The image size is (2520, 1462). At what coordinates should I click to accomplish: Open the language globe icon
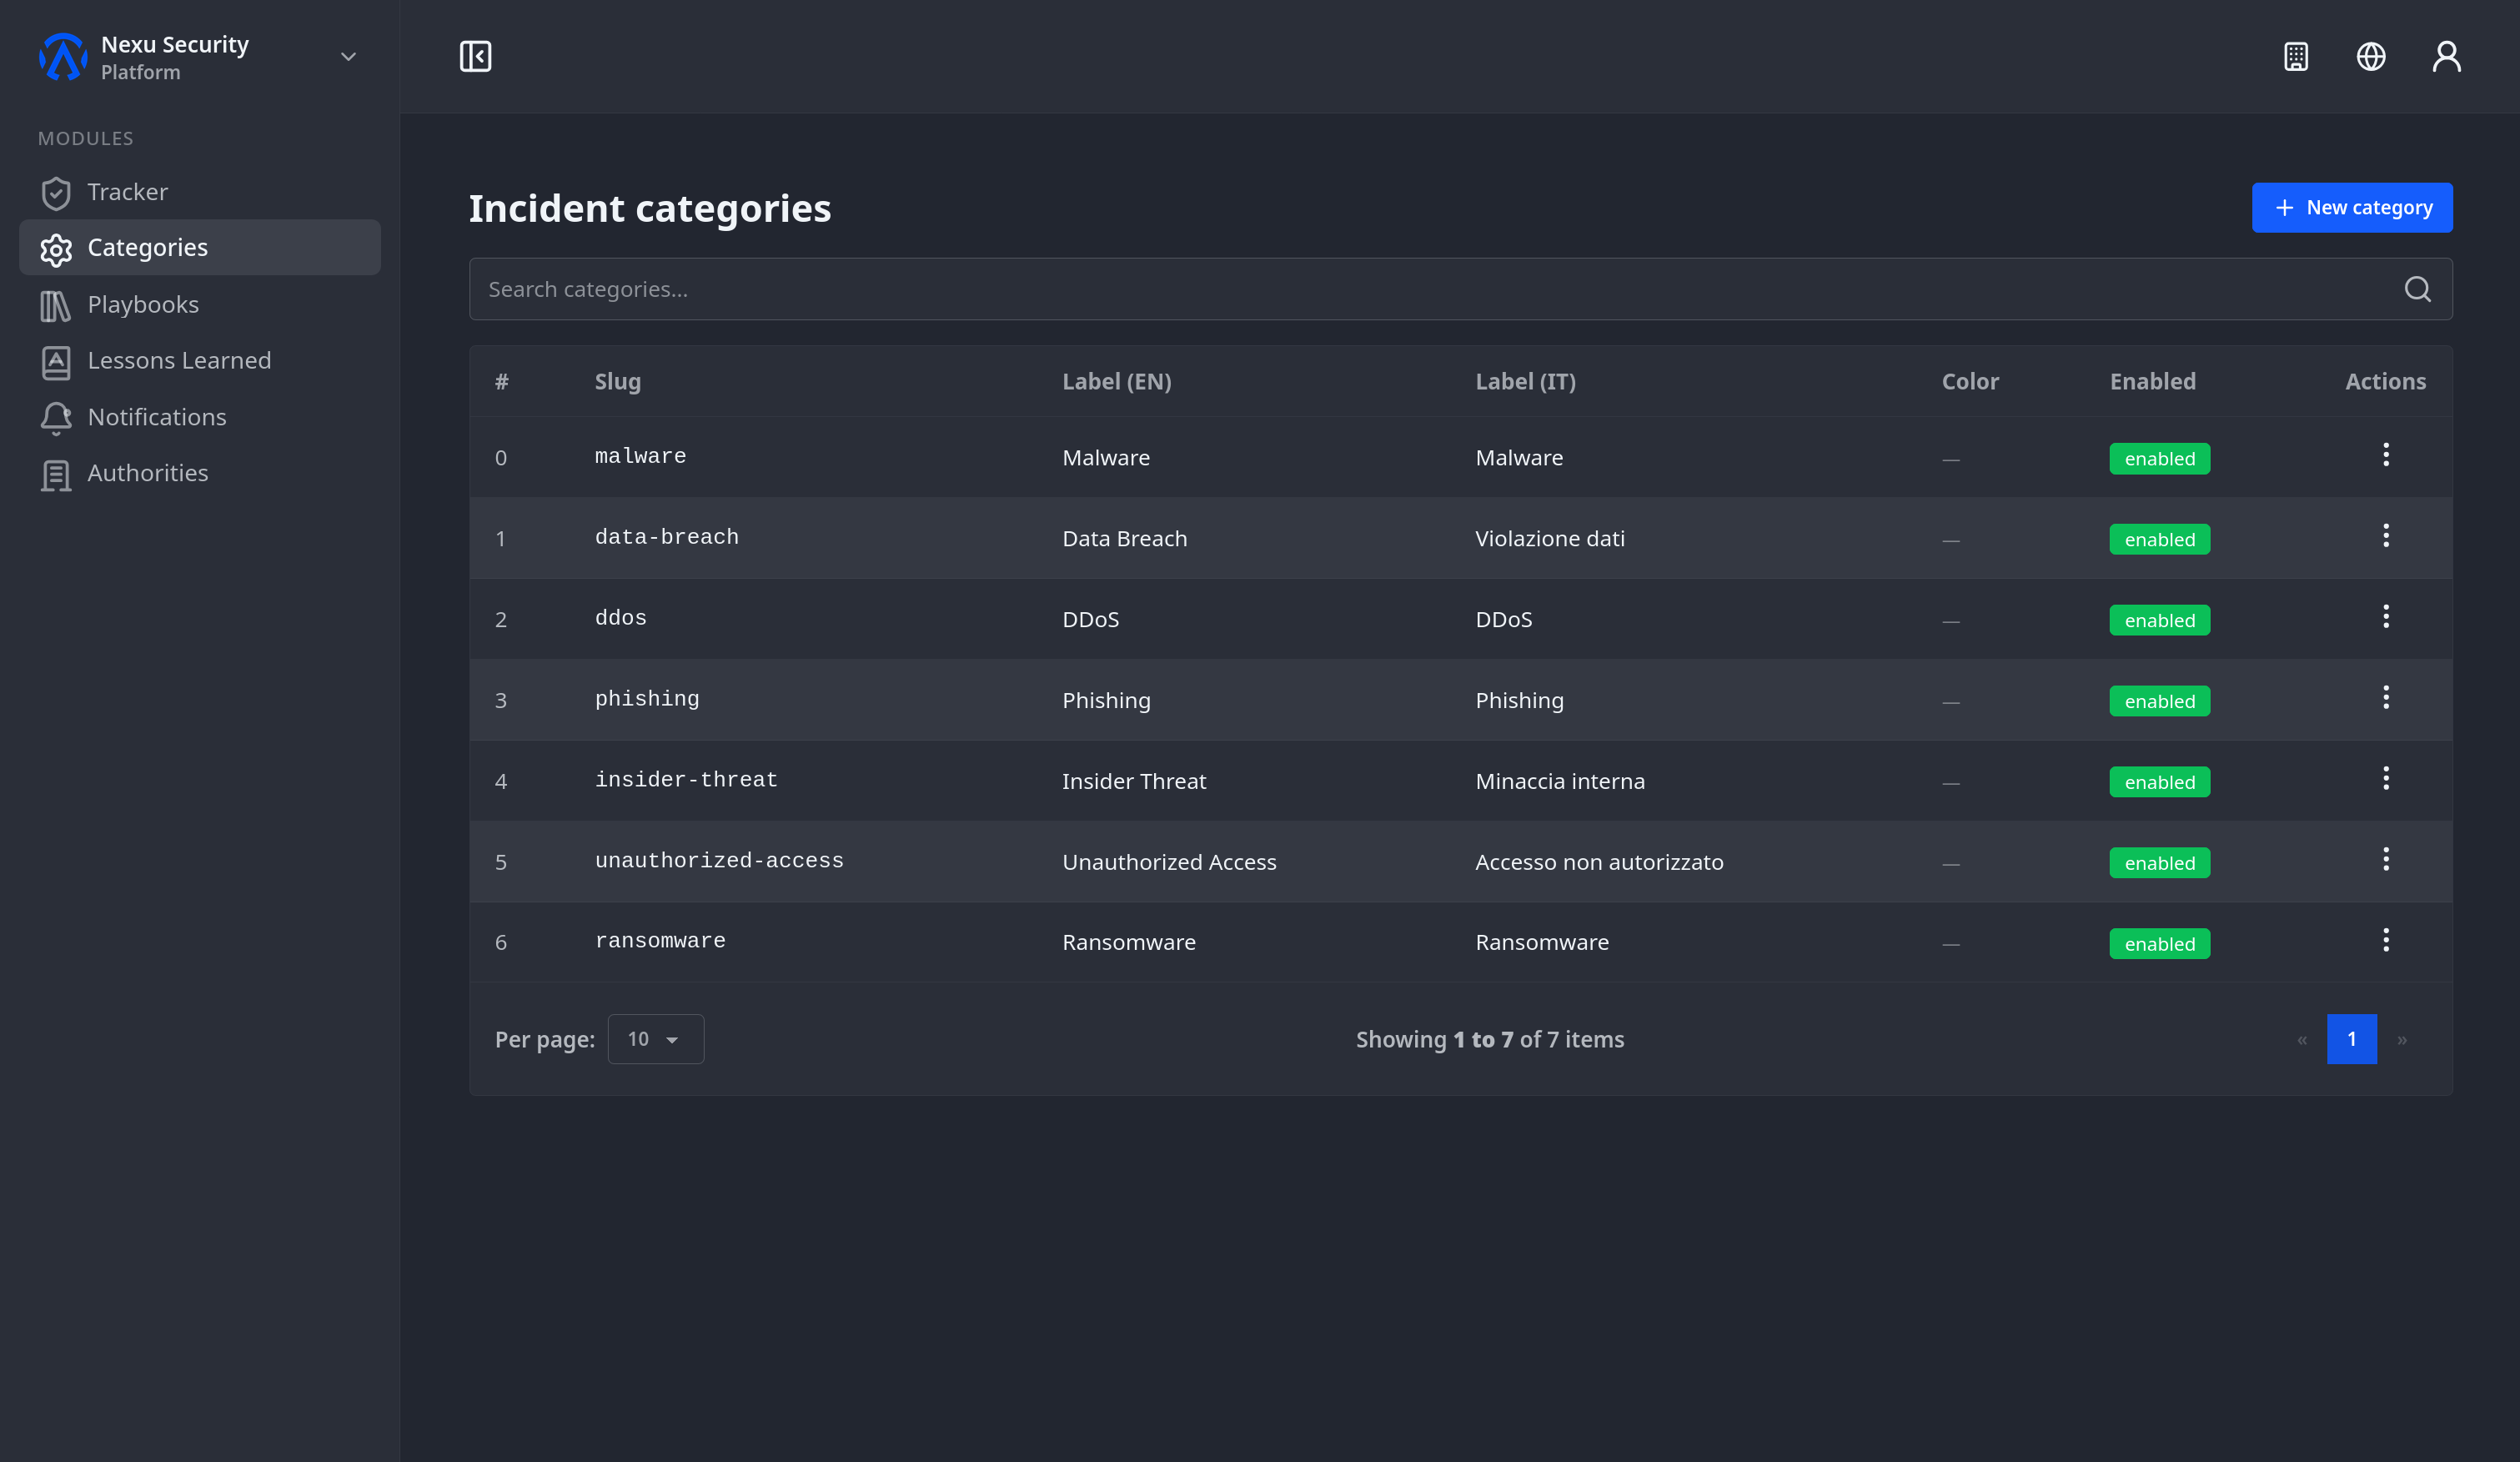click(x=2371, y=56)
